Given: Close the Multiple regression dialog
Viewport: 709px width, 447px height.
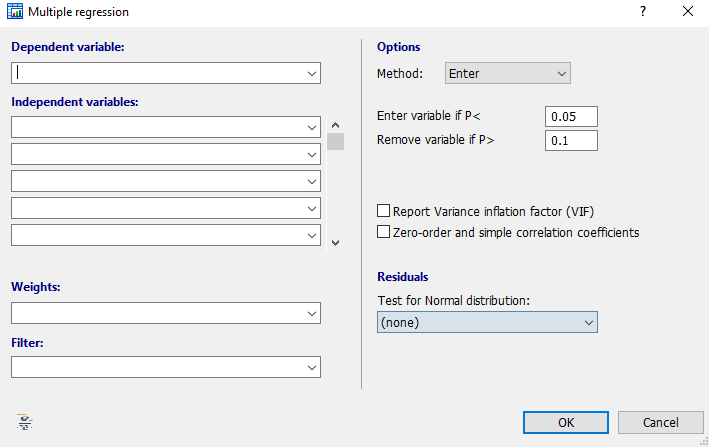Looking at the screenshot, I should (687, 12).
